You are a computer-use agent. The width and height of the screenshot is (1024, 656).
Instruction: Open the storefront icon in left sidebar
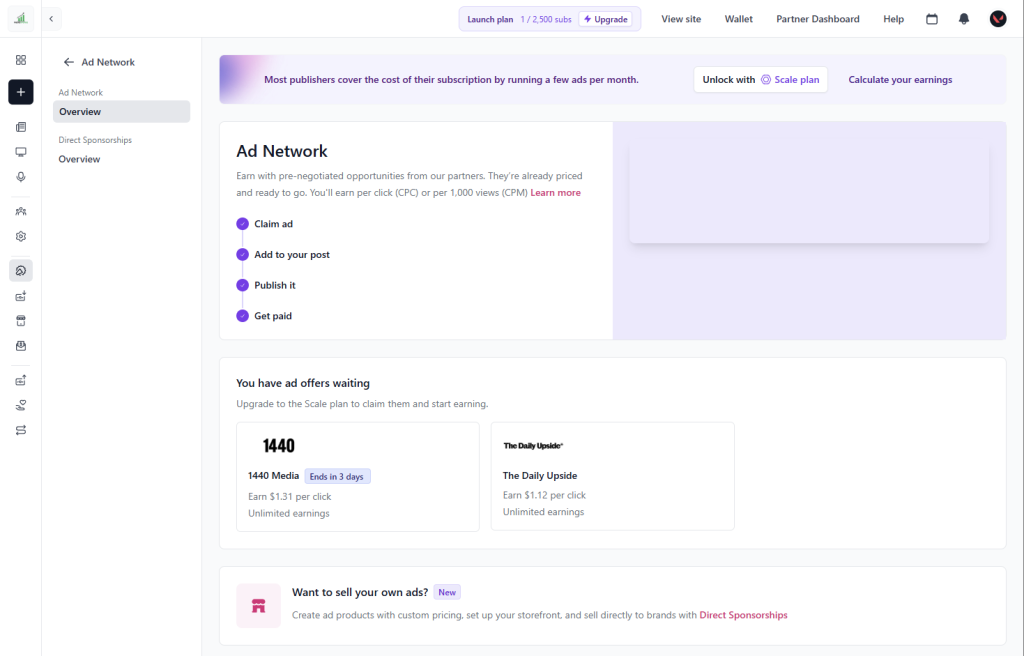(21, 321)
